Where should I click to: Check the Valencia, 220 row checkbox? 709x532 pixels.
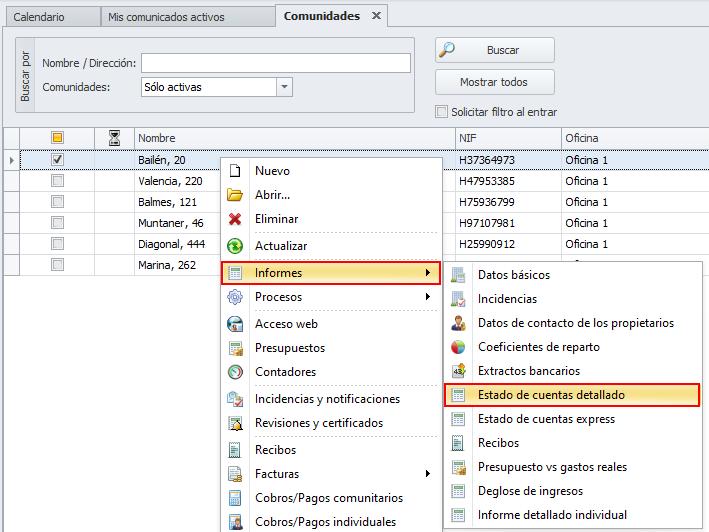pos(57,181)
